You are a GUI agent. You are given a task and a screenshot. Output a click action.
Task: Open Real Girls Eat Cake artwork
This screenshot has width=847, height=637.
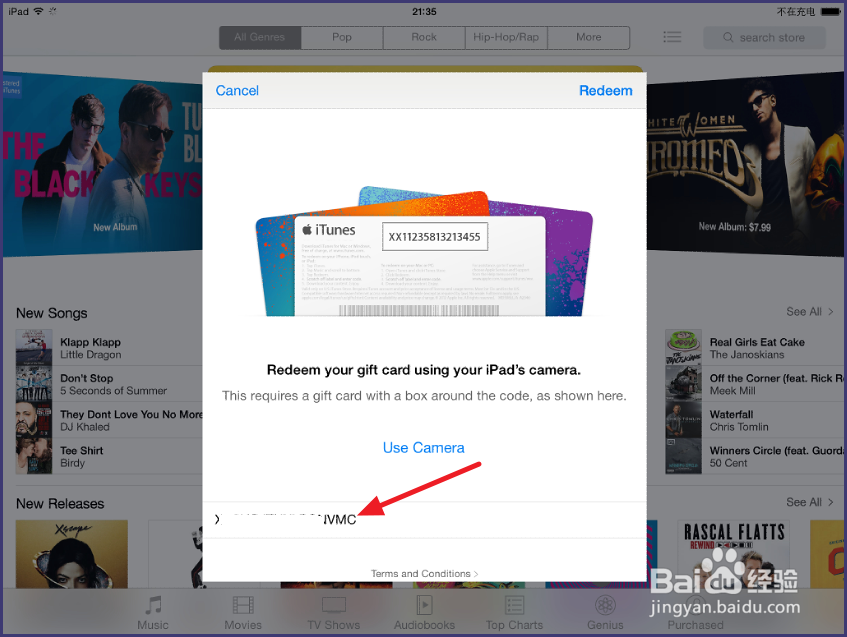683,348
